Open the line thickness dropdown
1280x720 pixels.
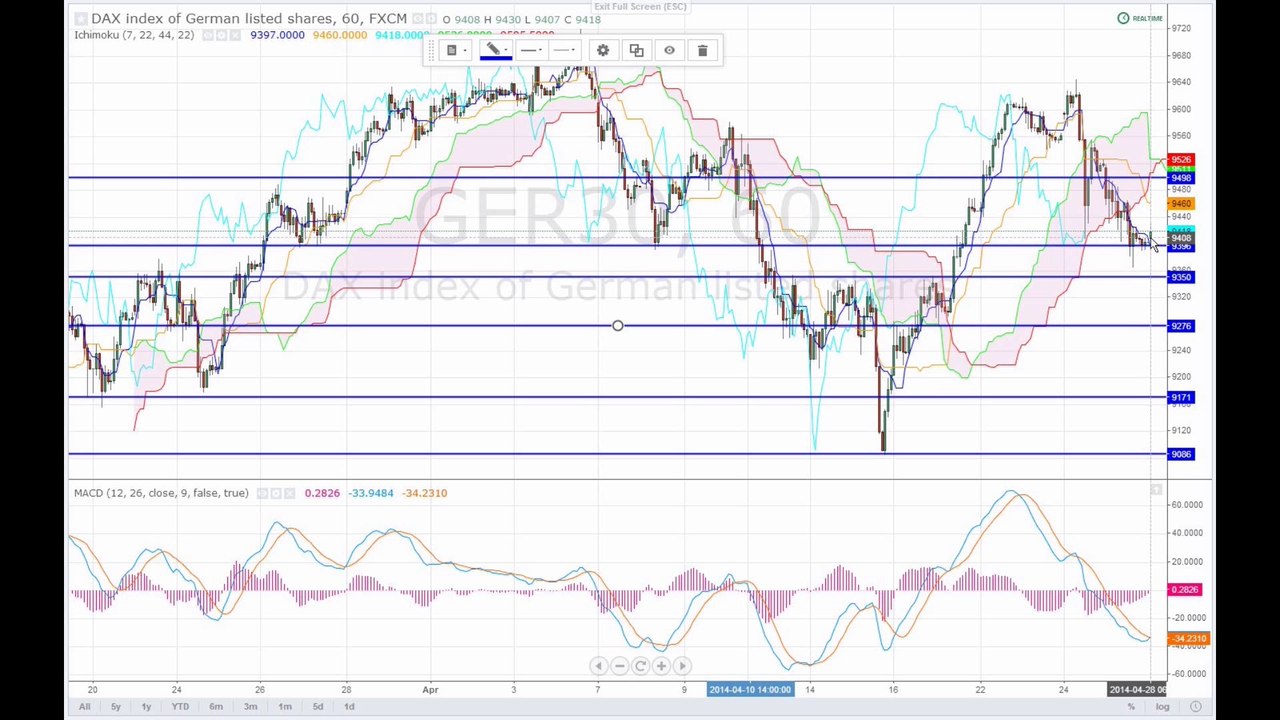tap(531, 50)
